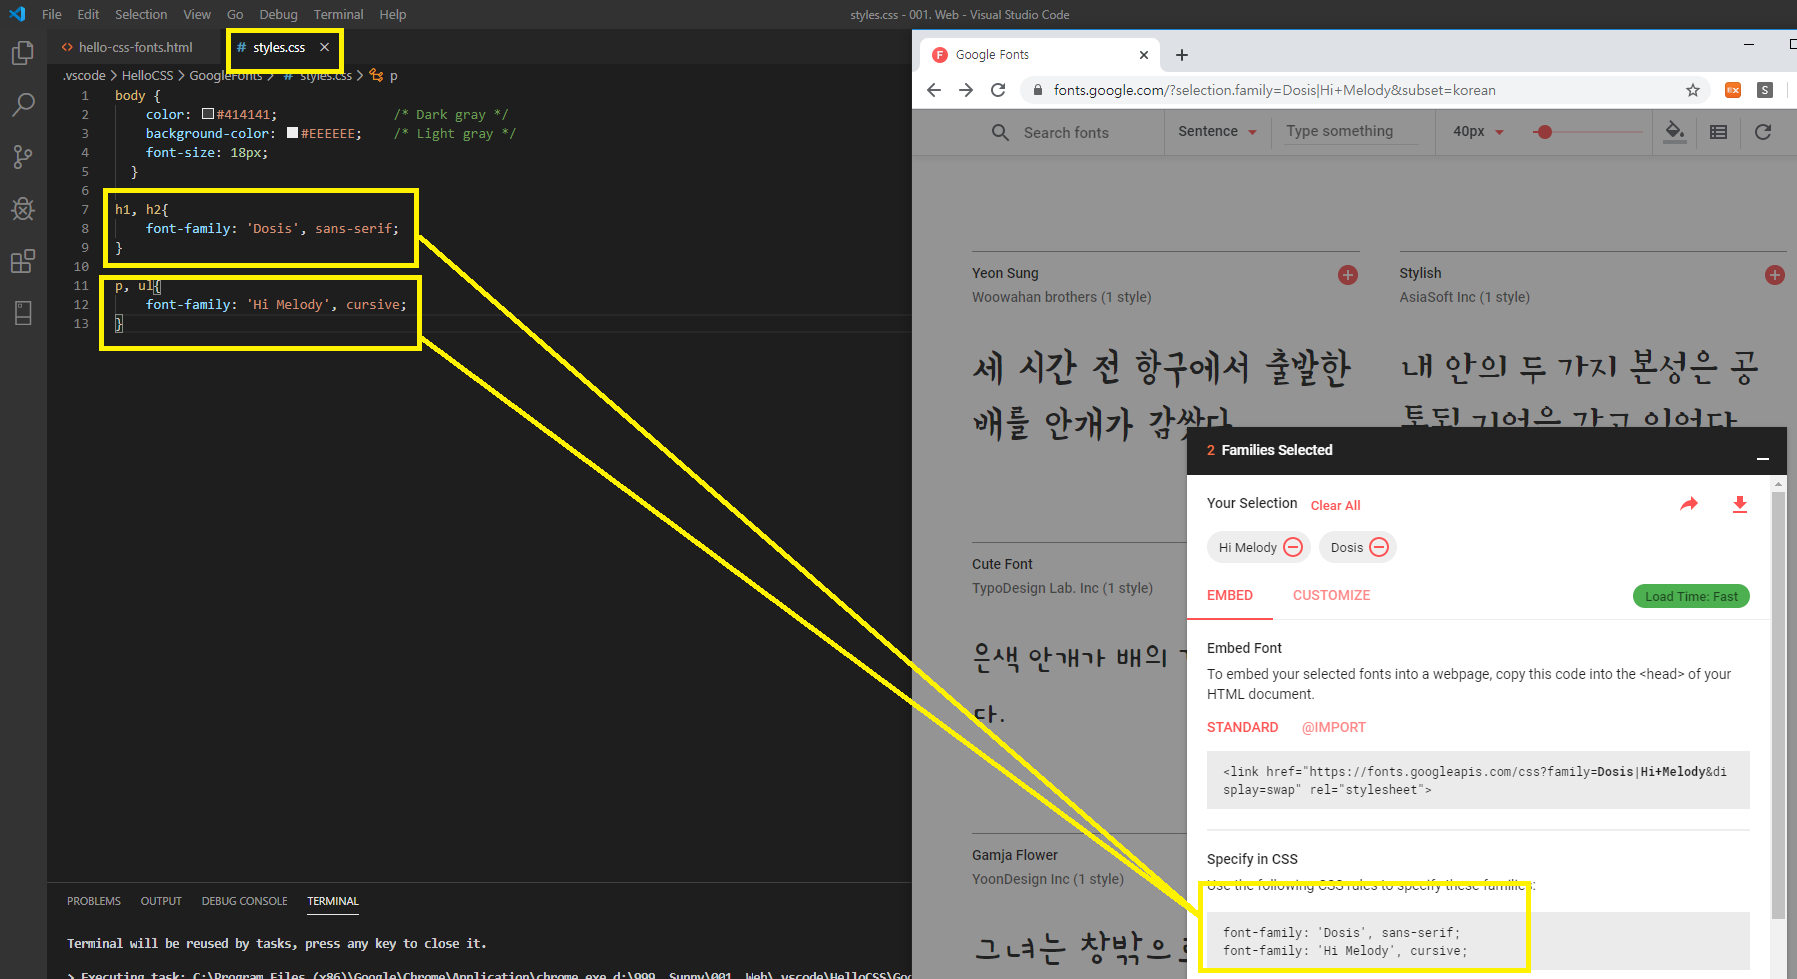Open the Selection menu
Screen dimensions: 1797x979
point(141,14)
